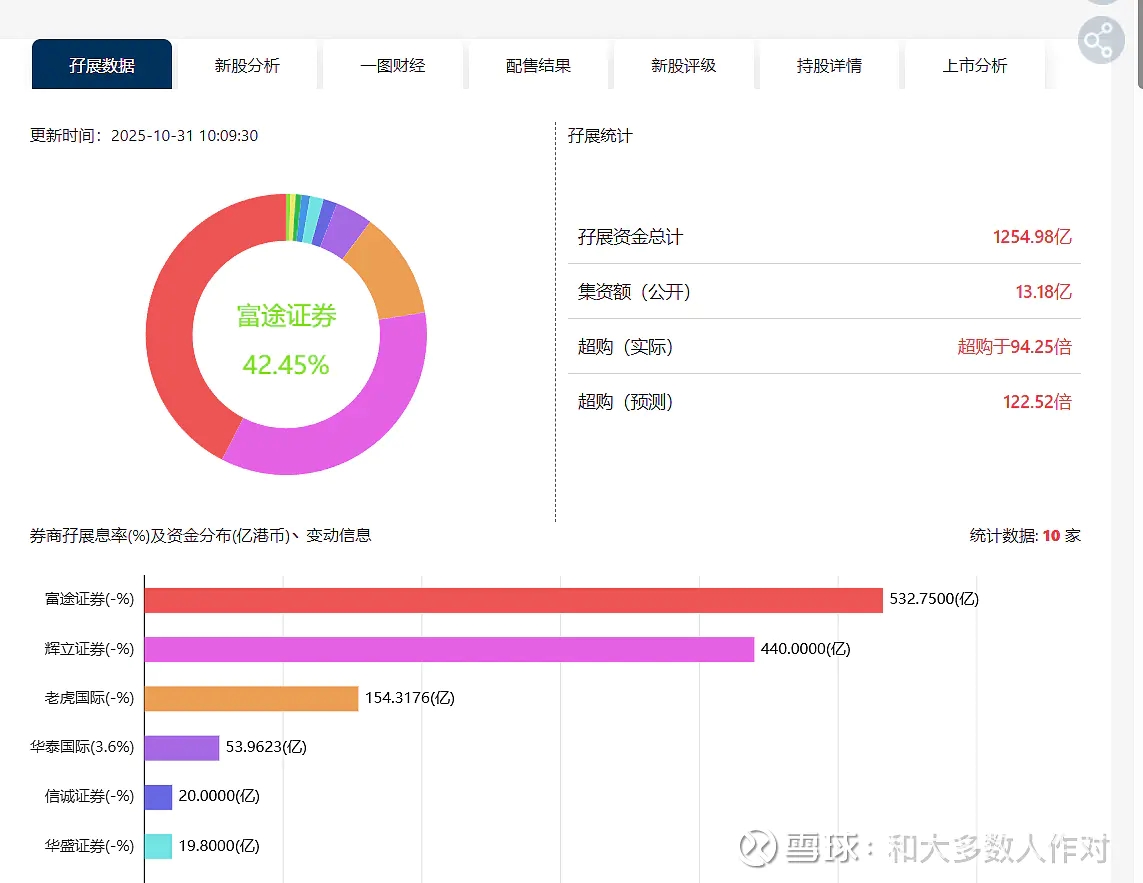Click the 孖展资金总计 row label
Viewport: 1143px width, 883px height.
point(631,237)
